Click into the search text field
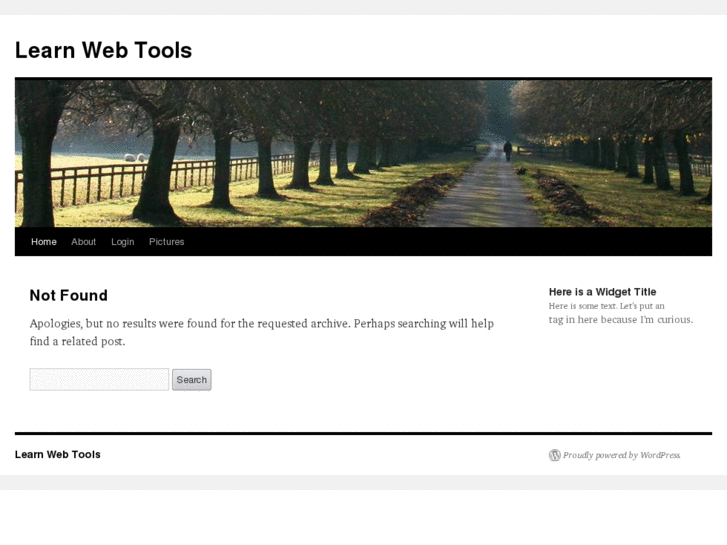 (99, 379)
